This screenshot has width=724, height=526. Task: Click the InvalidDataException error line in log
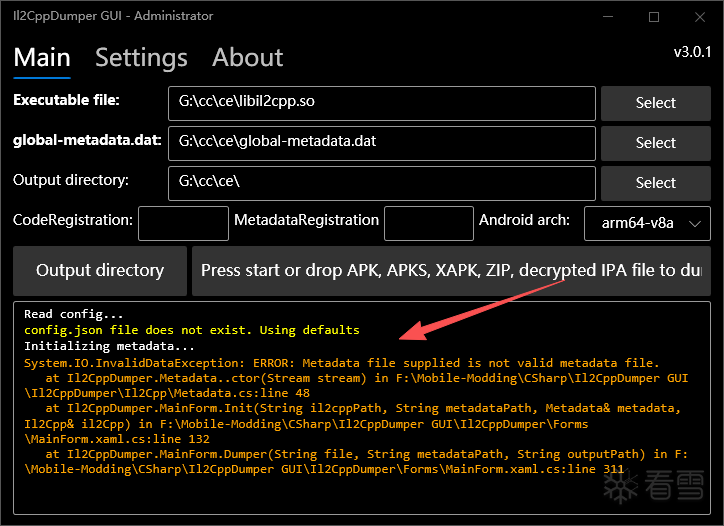342,363
